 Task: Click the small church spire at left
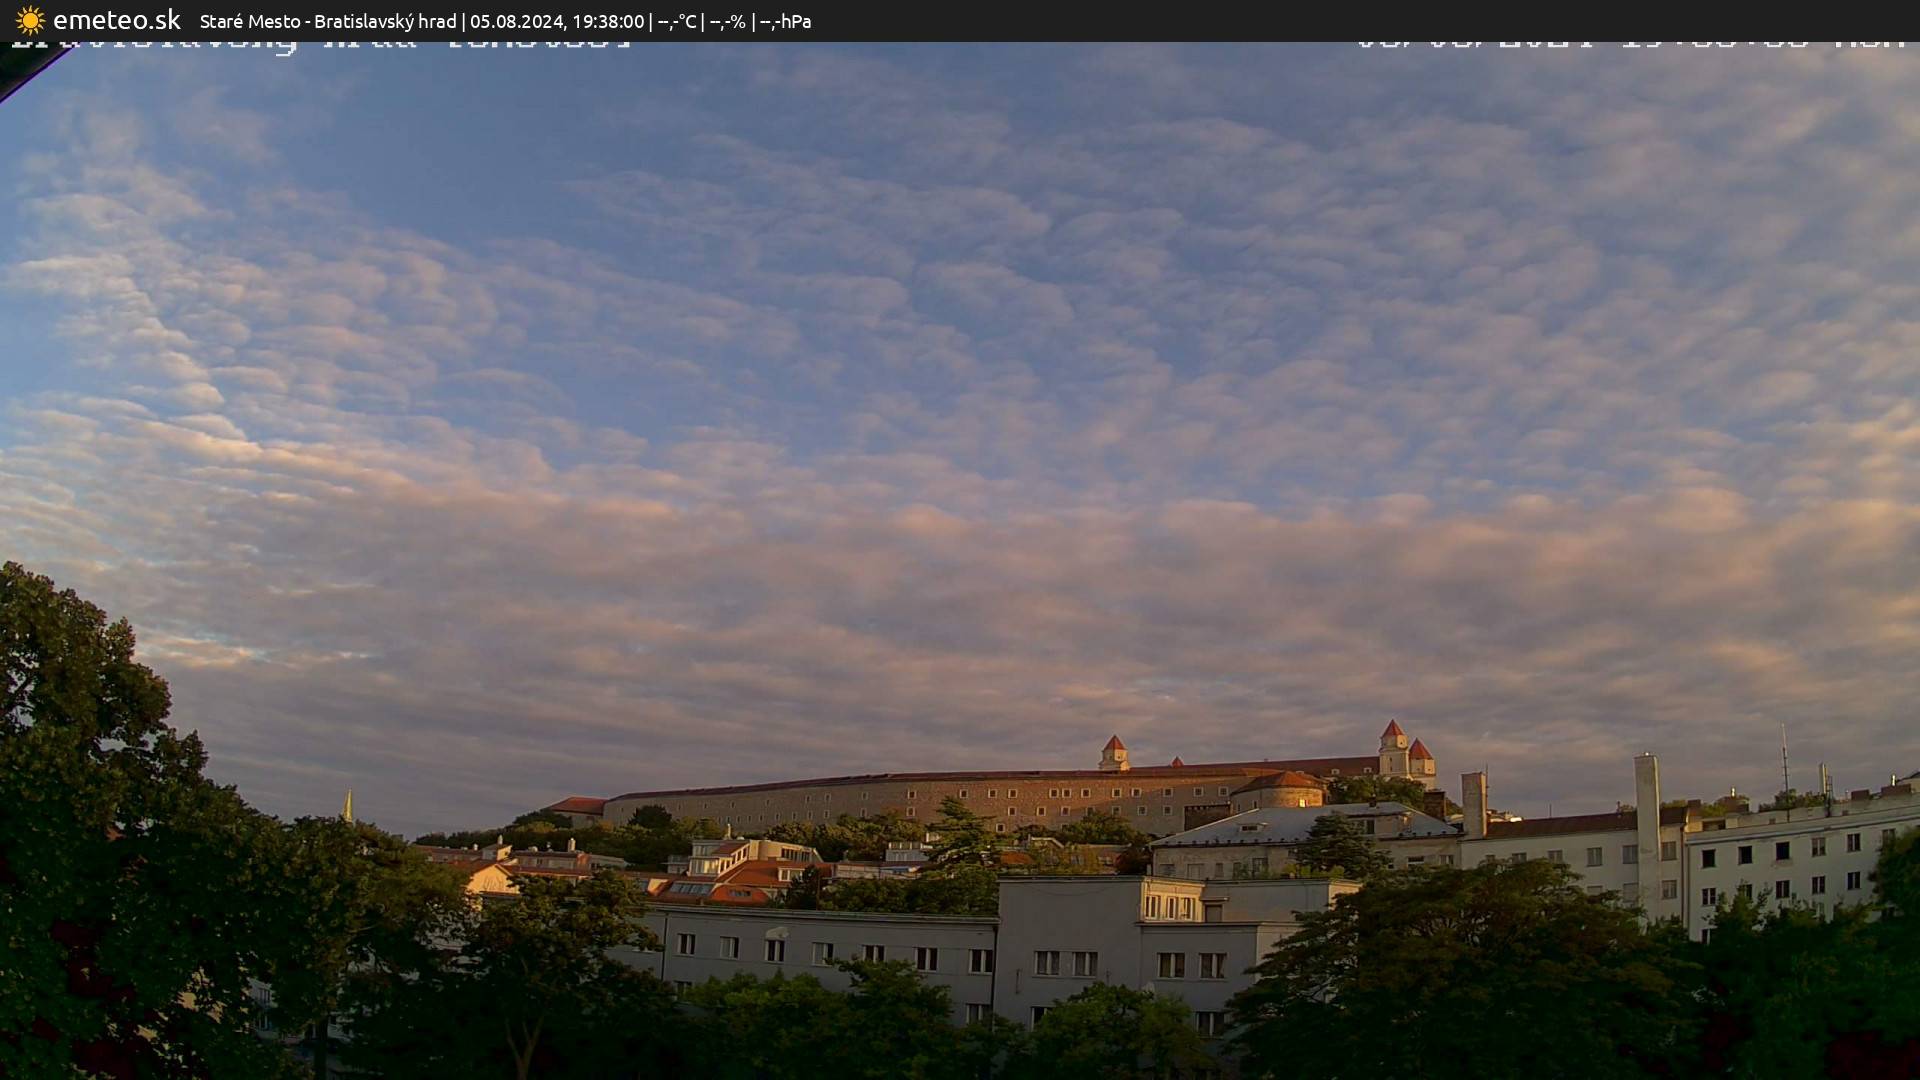348,806
